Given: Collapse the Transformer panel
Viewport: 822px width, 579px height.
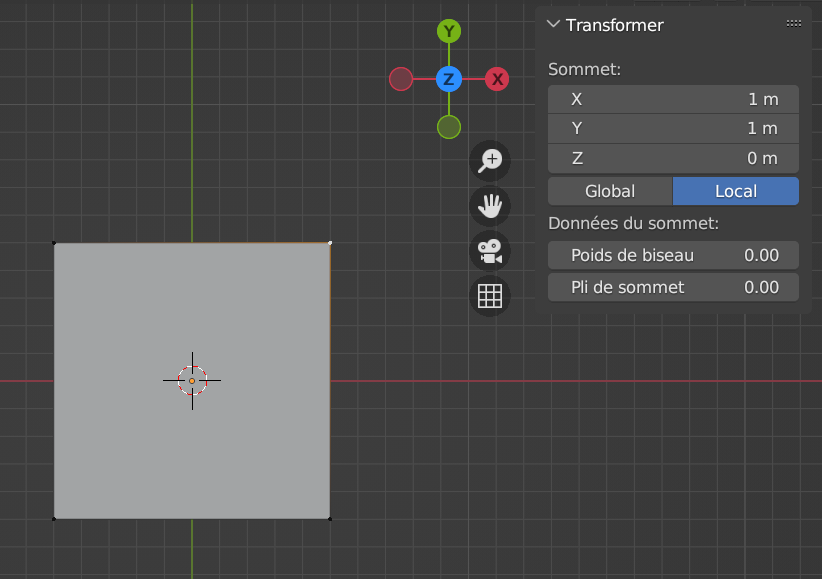Looking at the screenshot, I should 554,25.
